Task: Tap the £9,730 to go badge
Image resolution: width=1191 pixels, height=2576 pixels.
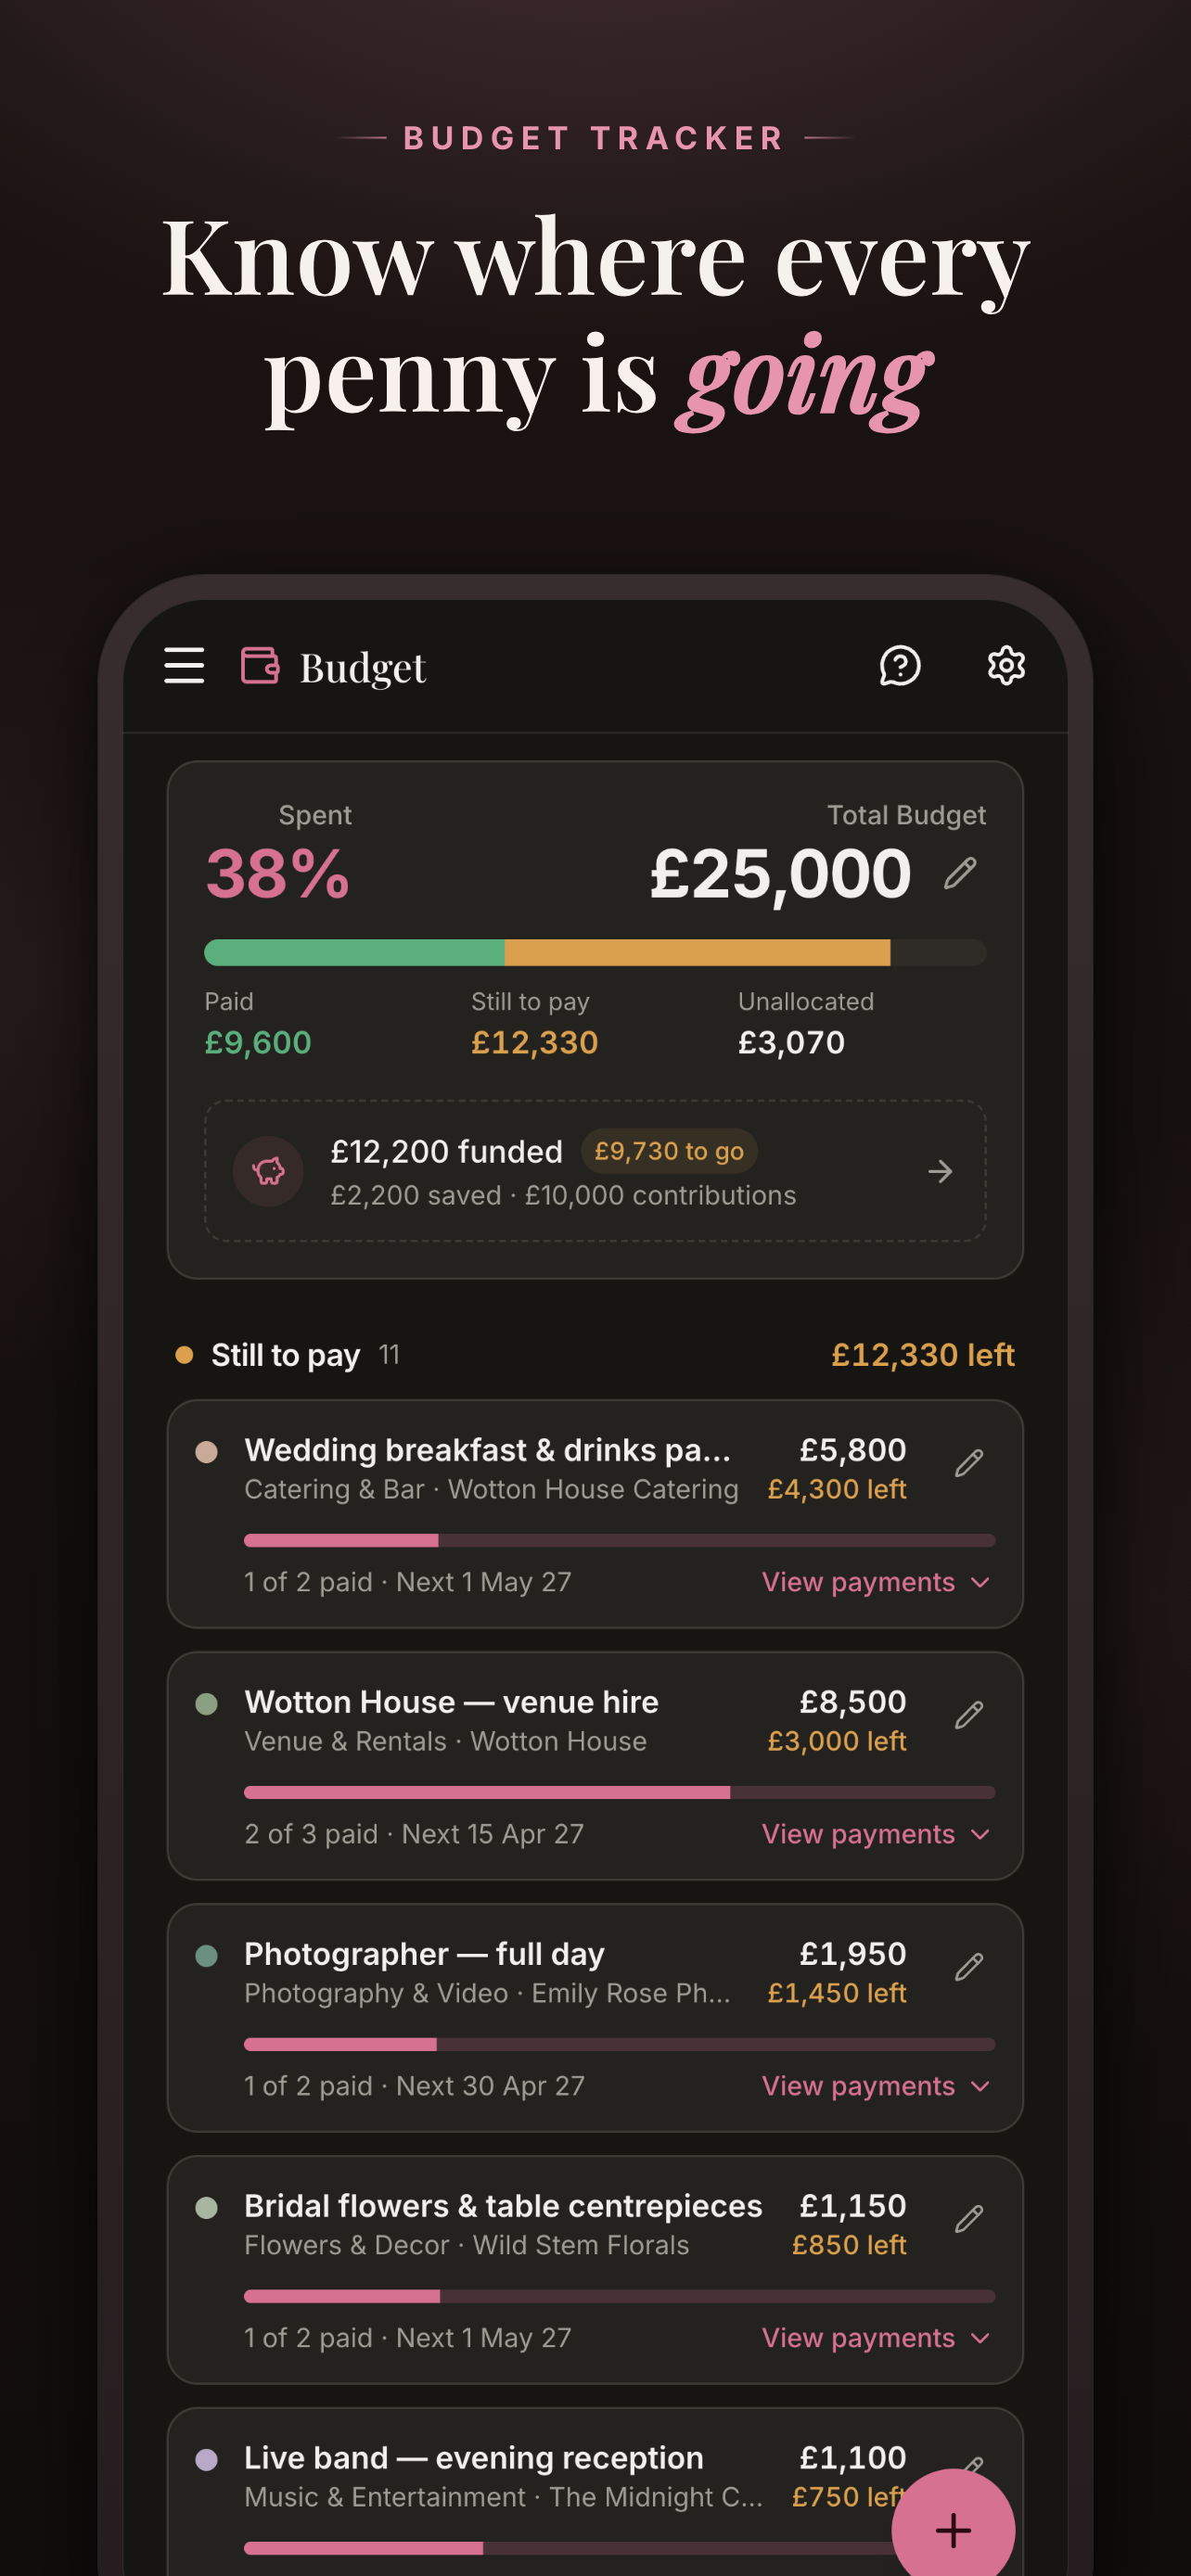Action: tap(669, 1151)
